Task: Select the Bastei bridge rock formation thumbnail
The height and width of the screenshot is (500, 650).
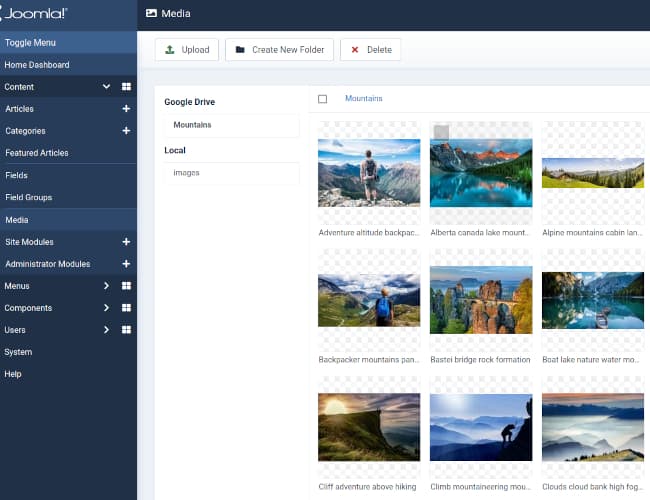Action: (x=480, y=299)
